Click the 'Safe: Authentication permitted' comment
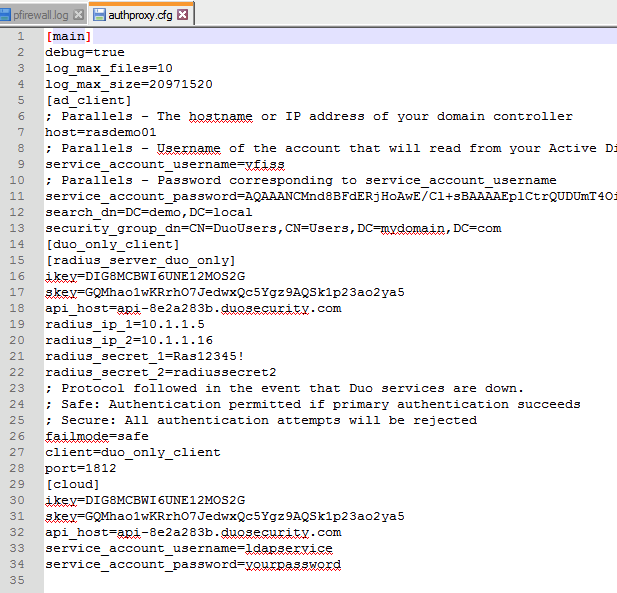The height and width of the screenshot is (593, 617). [x=313, y=404]
